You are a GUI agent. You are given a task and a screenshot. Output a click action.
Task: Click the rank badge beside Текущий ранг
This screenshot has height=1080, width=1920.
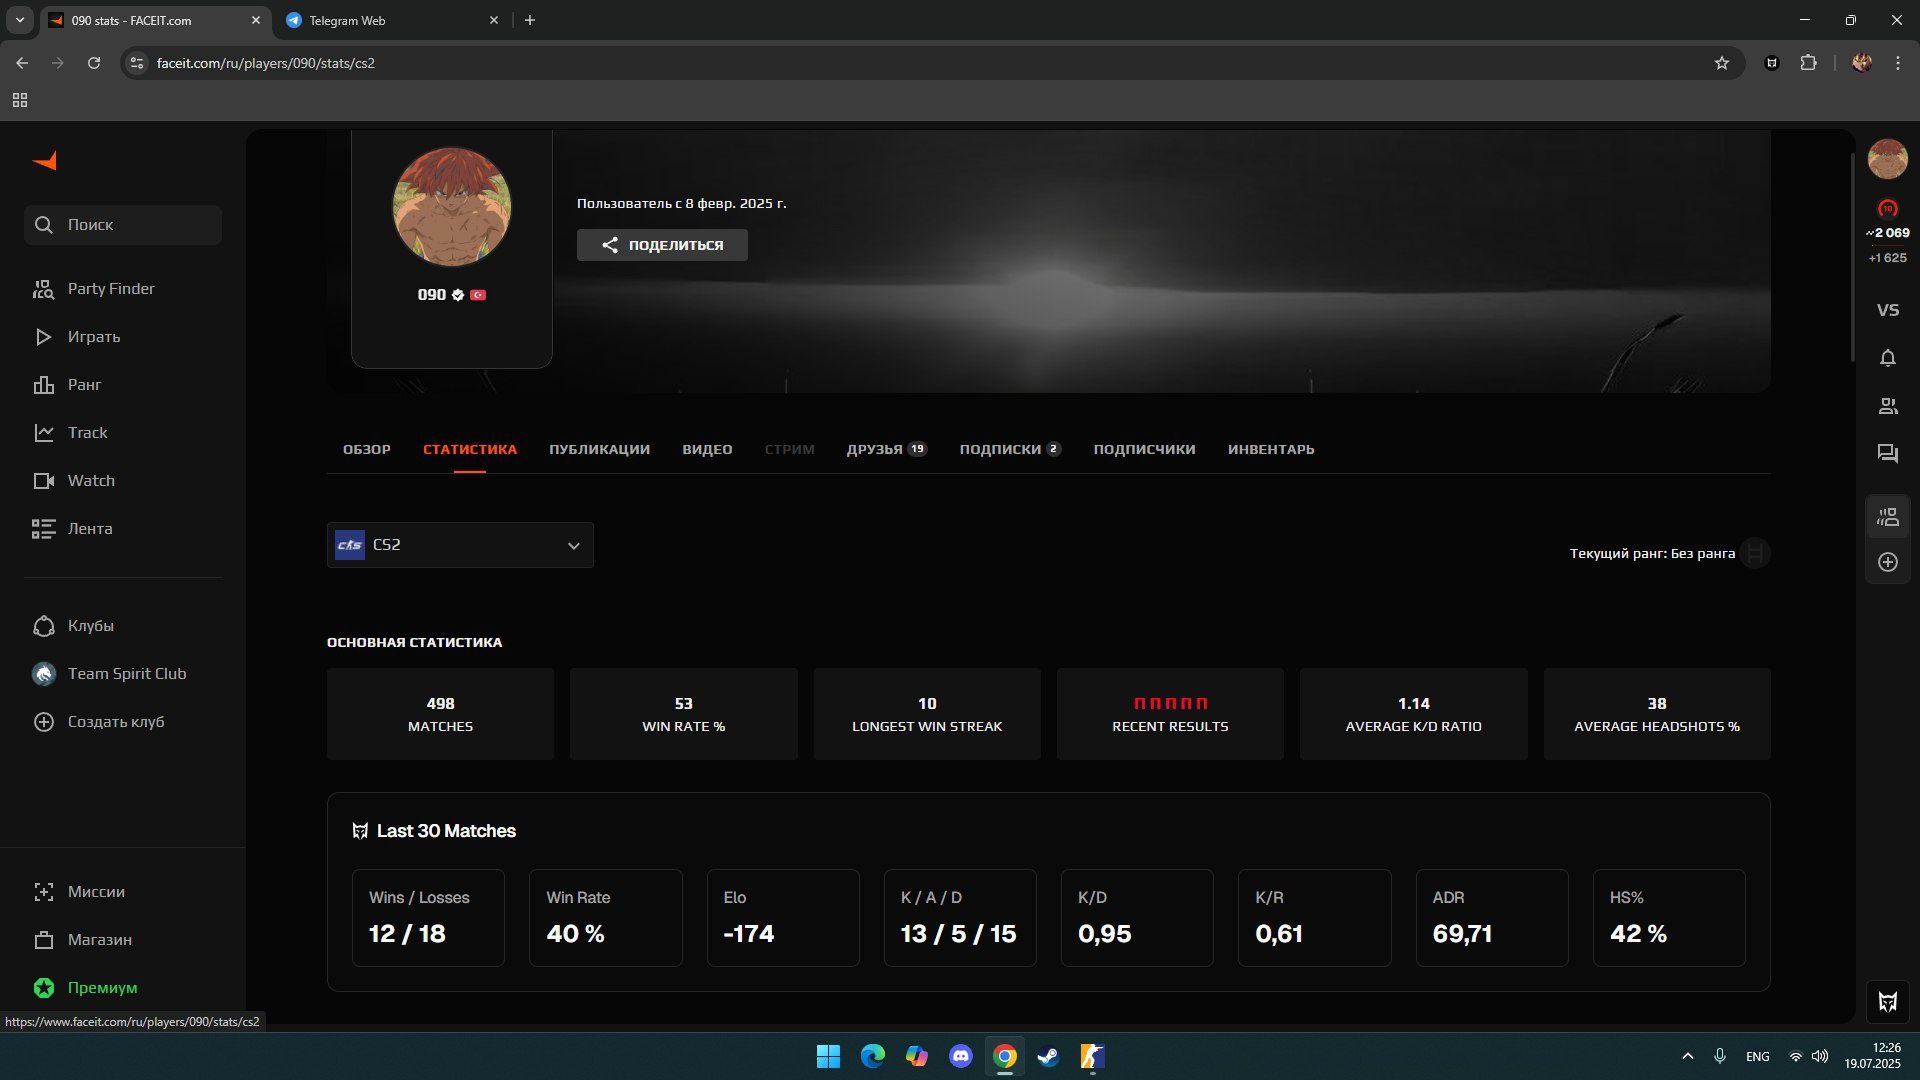click(x=1755, y=553)
